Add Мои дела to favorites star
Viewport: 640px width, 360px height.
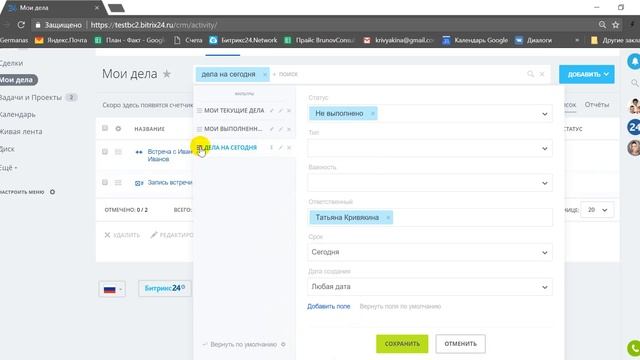(x=167, y=74)
